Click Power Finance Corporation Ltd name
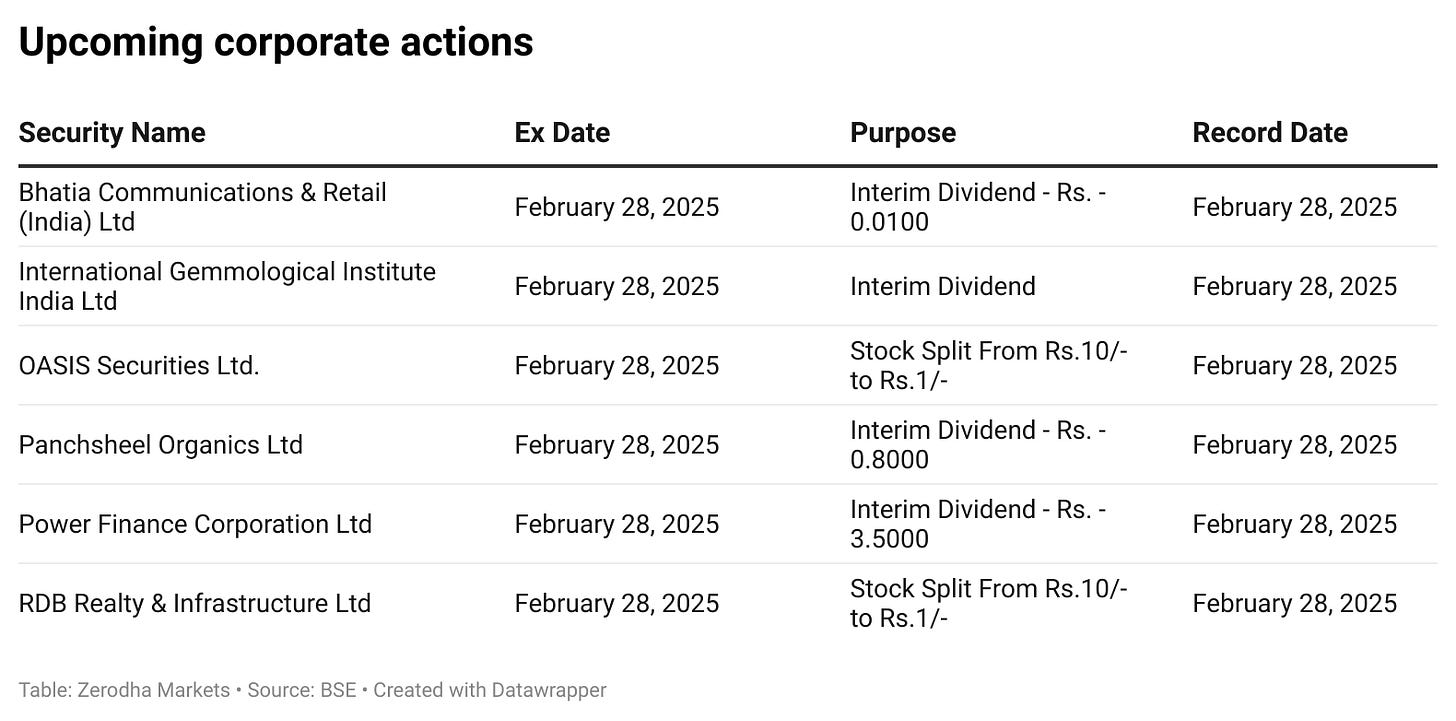 tap(195, 524)
